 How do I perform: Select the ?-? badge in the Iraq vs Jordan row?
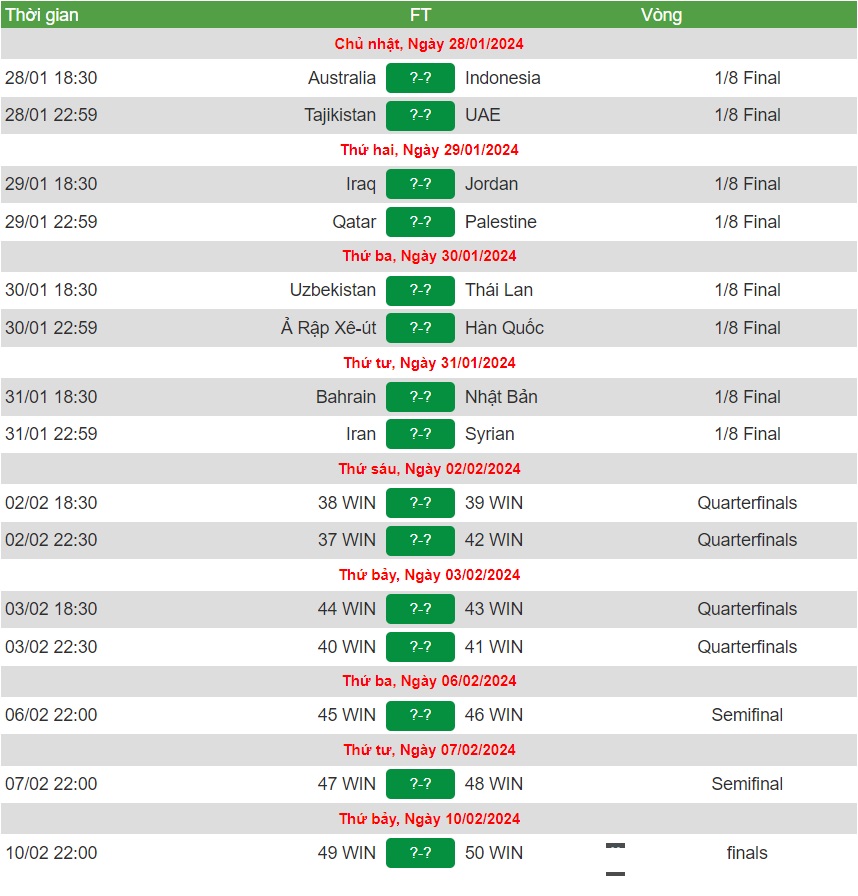coord(420,184)
